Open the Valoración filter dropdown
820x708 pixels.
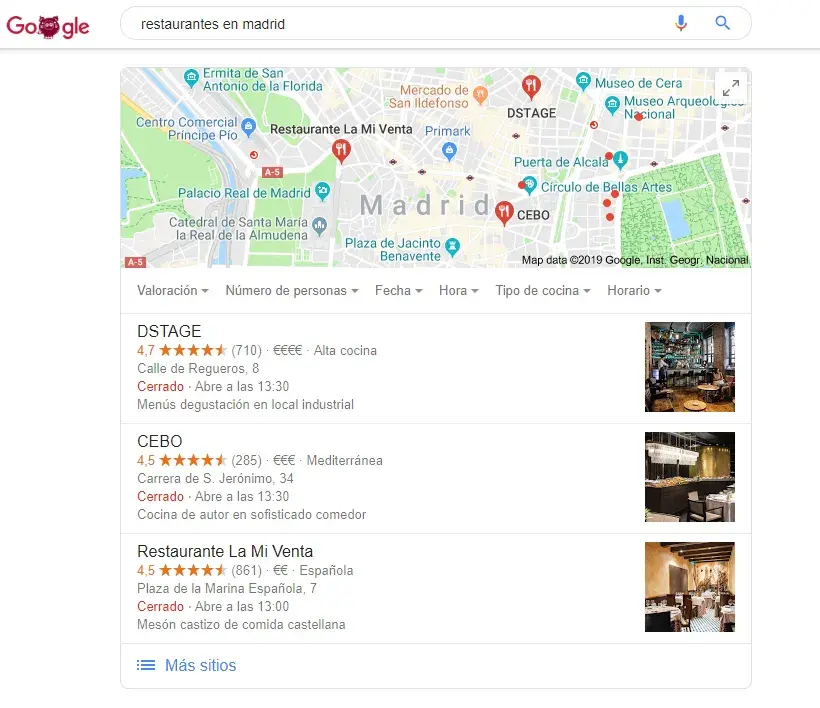(173, 291)
